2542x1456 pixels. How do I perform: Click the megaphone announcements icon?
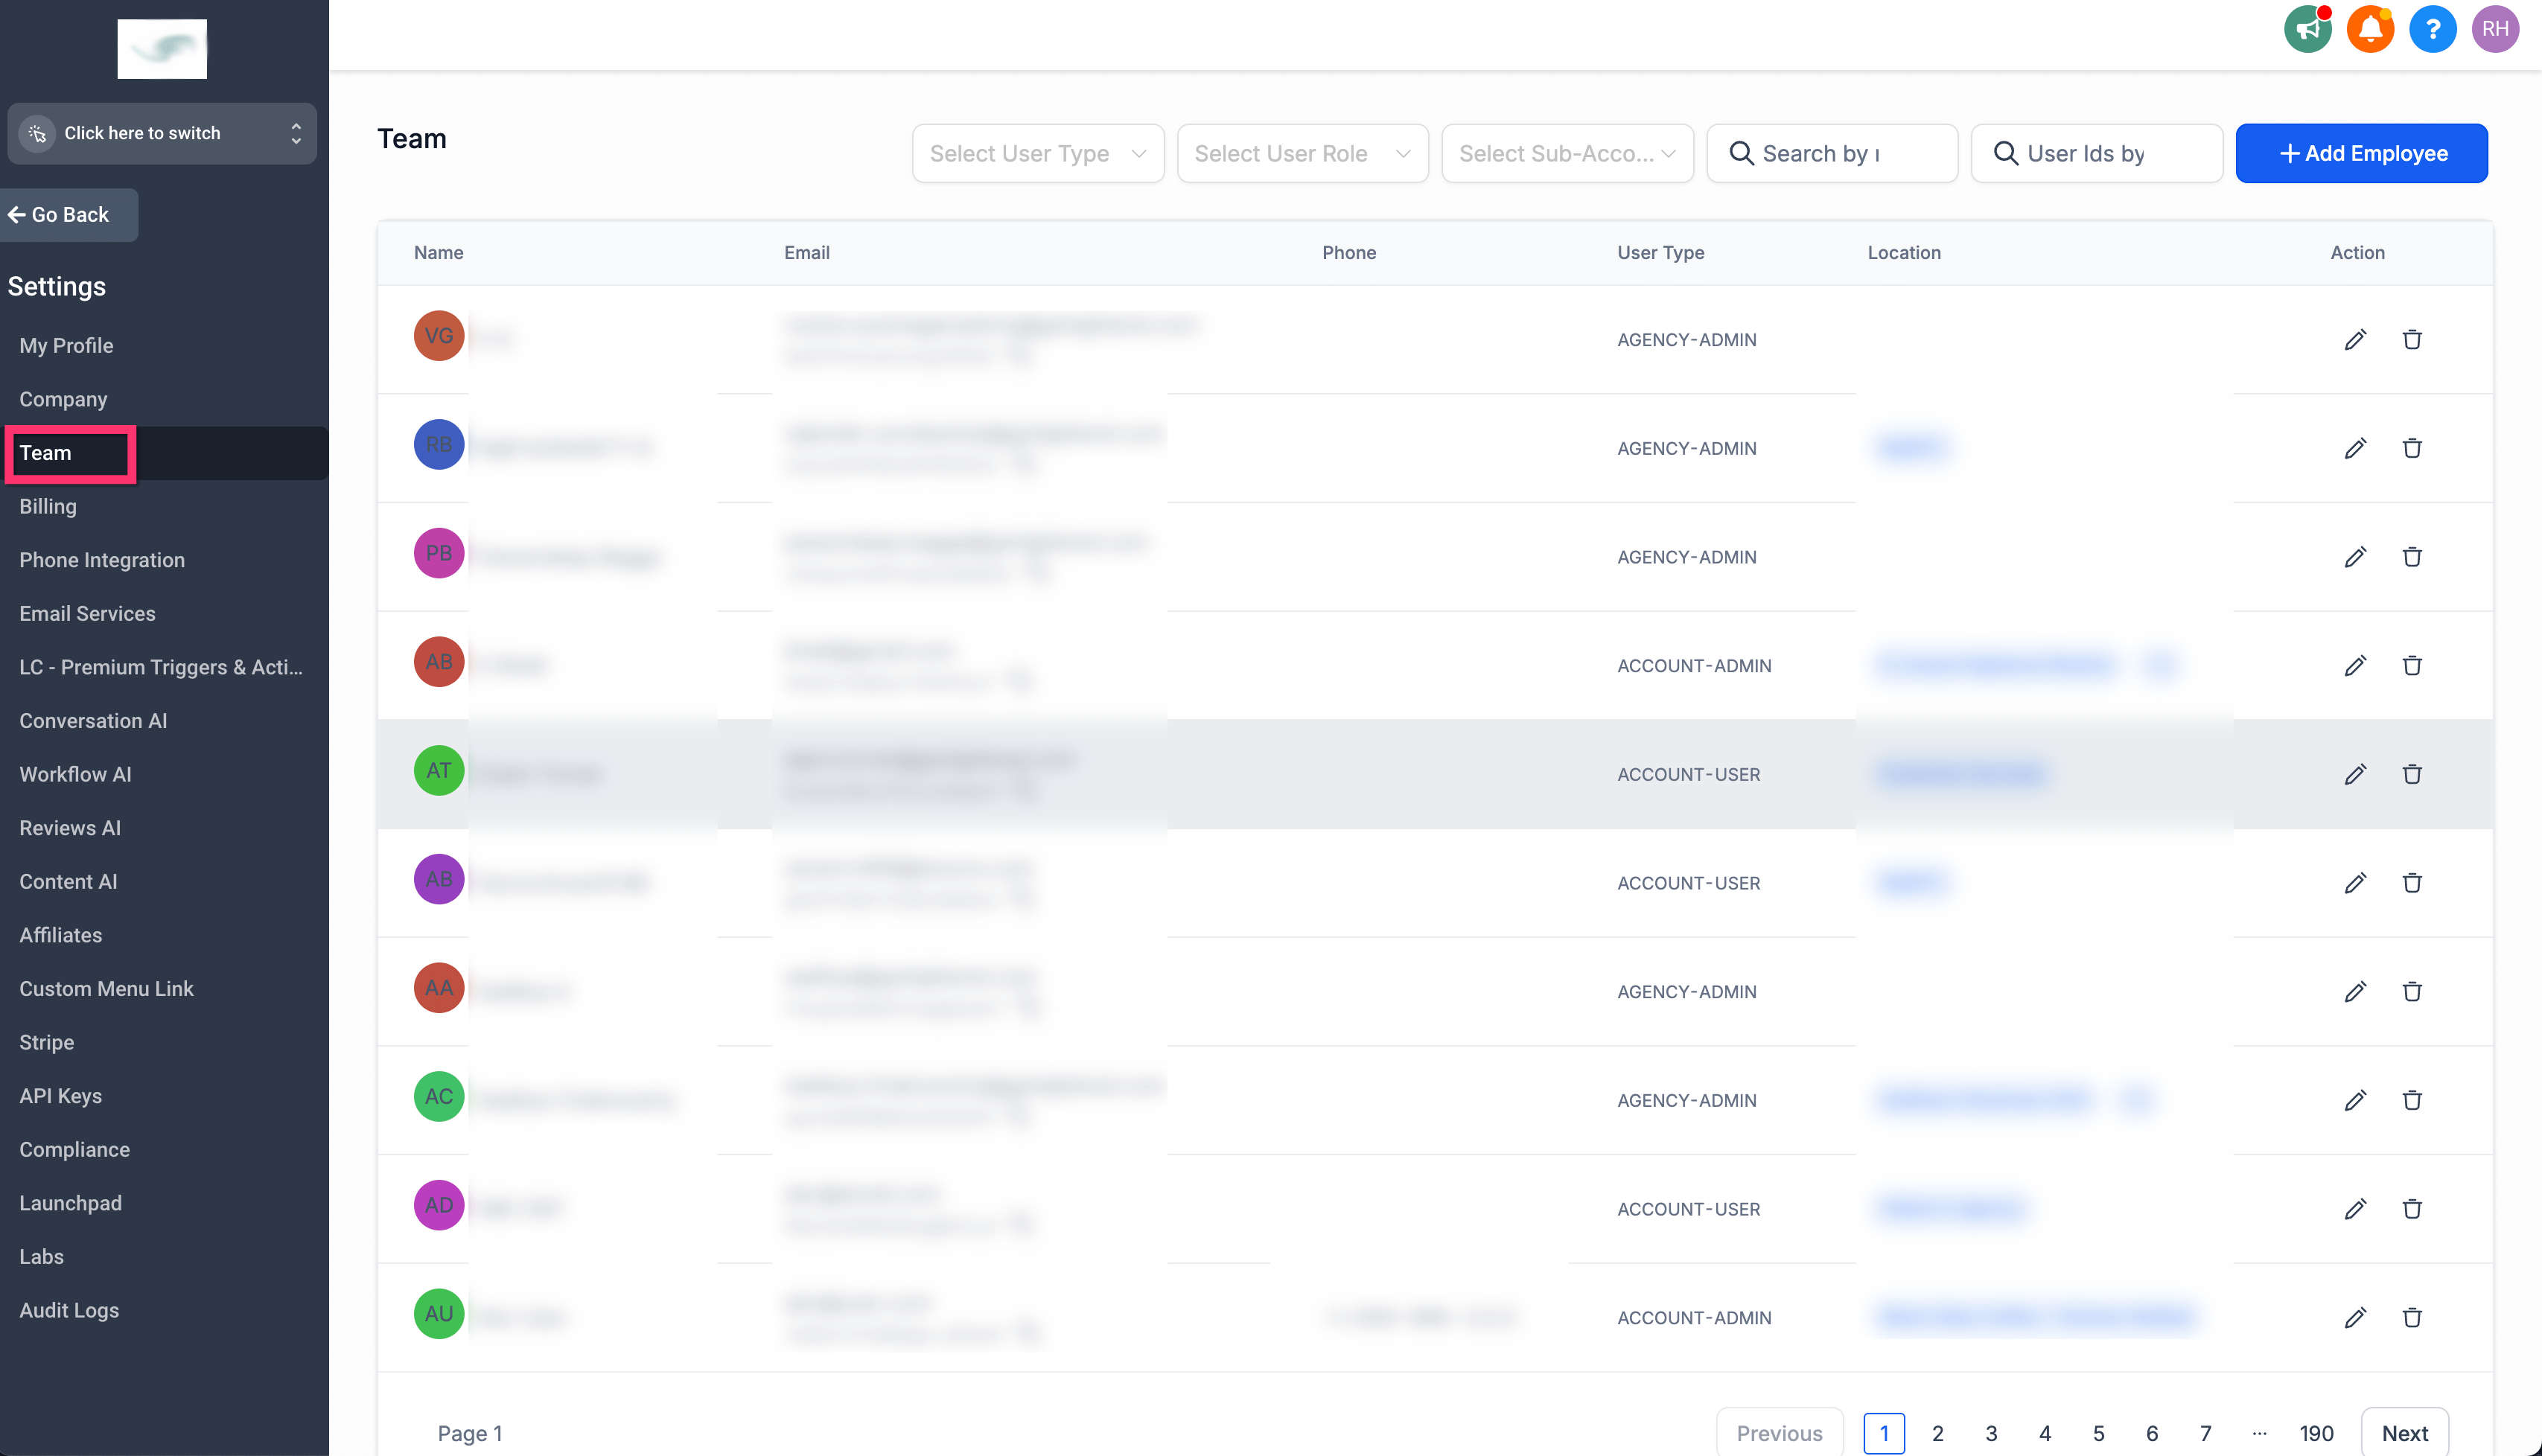(2307, 29)
